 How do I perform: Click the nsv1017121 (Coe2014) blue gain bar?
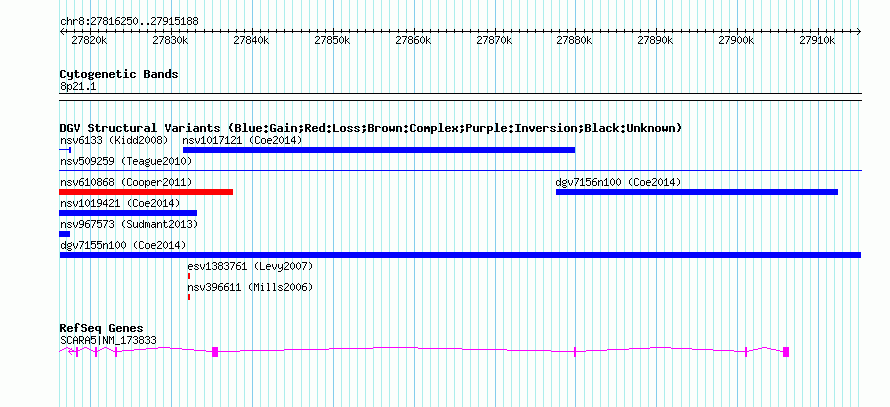[x=379, y=150]
